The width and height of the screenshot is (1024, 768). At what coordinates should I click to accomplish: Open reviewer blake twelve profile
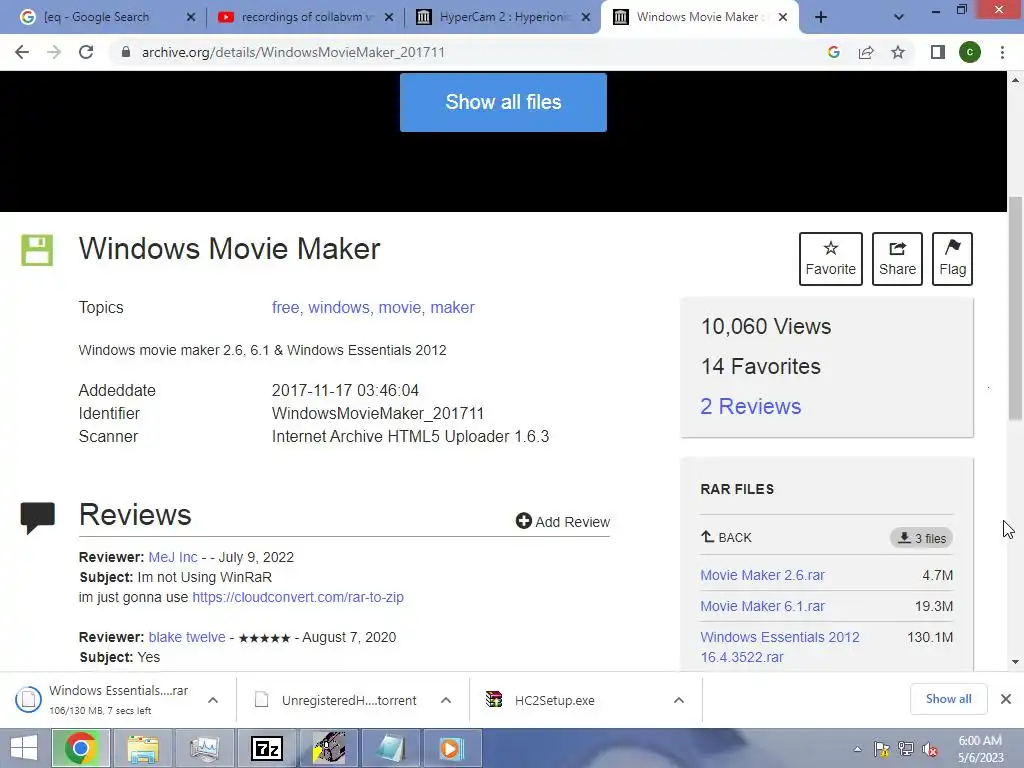187,637
